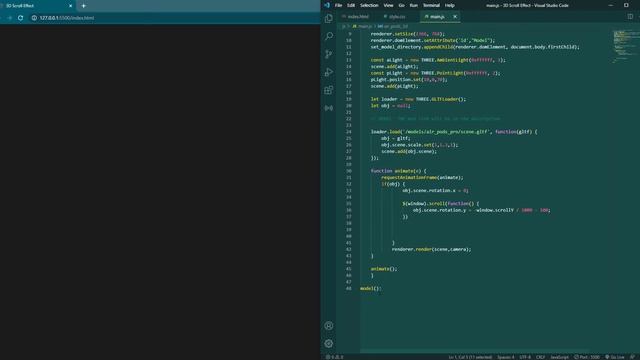The height and width of the screenshot is (360, 640).
Task: Change line endings via CRLF status item
Action: pyautogui.click(x=540, y=357)
